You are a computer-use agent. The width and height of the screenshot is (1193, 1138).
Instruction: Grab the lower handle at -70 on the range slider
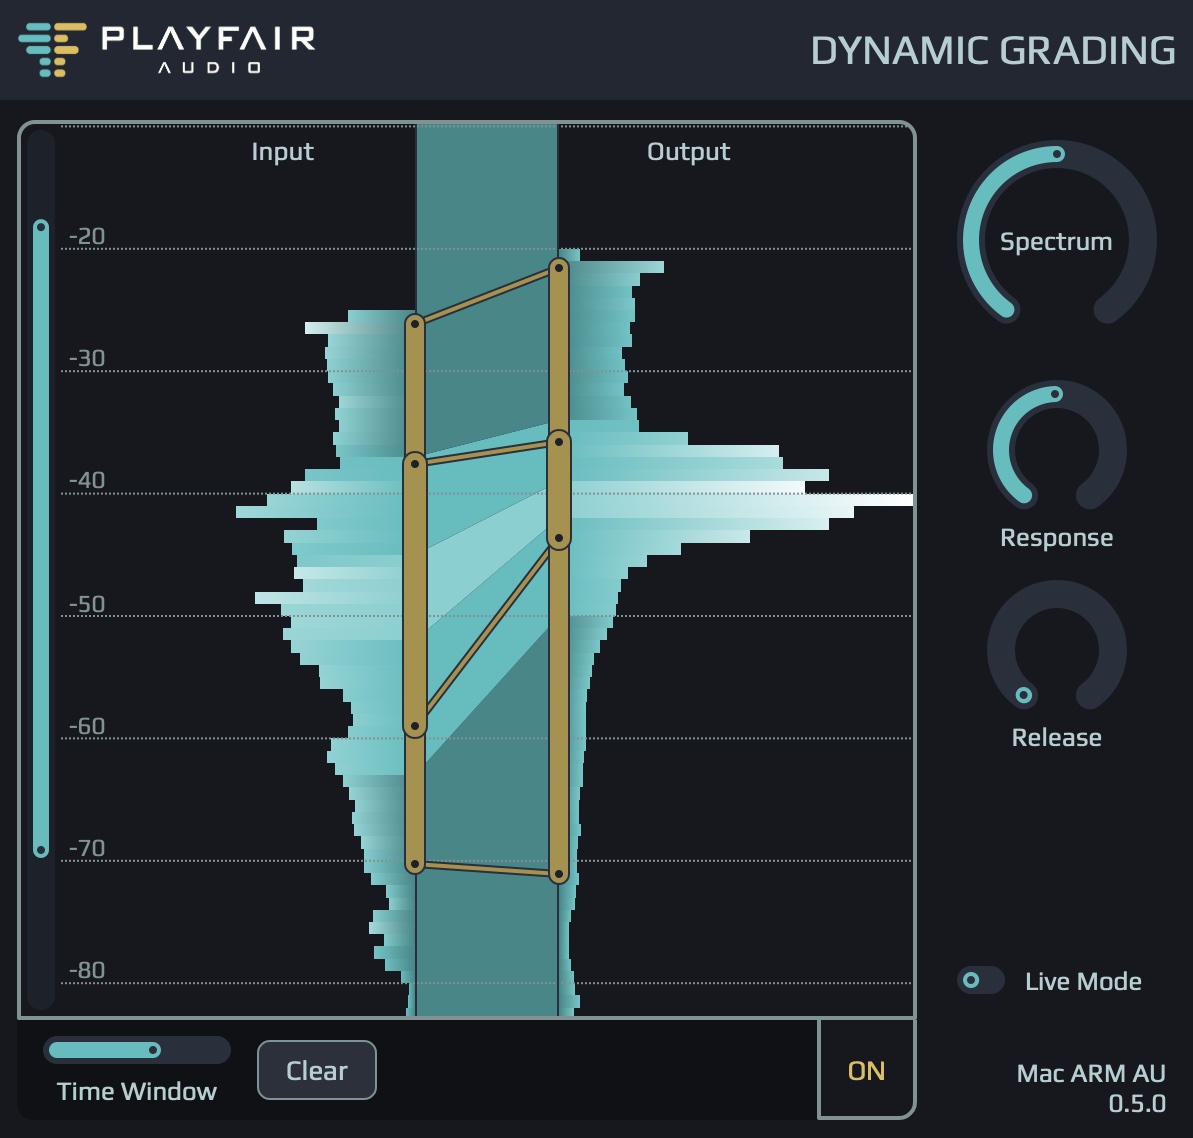pyautogui.click(x=39, y=849)
